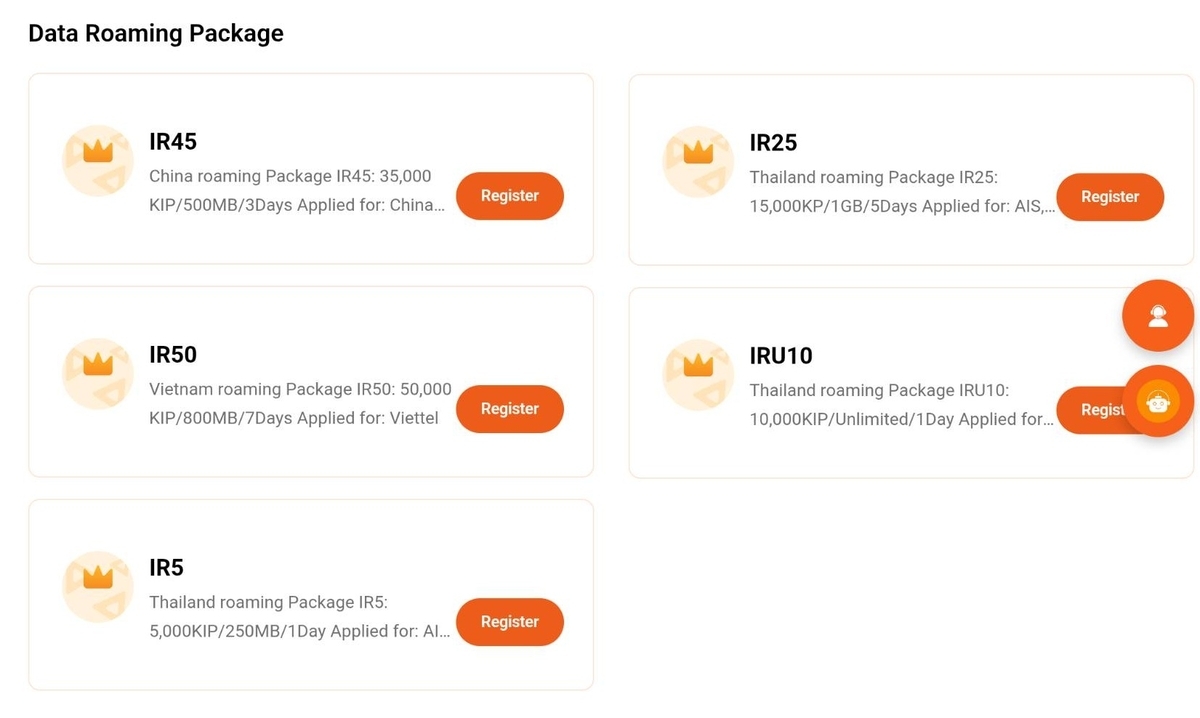The width and height of the screenshot is (1200, 718).
Task: Click the Data Roaming Package heading
Action: (x=156, y=33)
